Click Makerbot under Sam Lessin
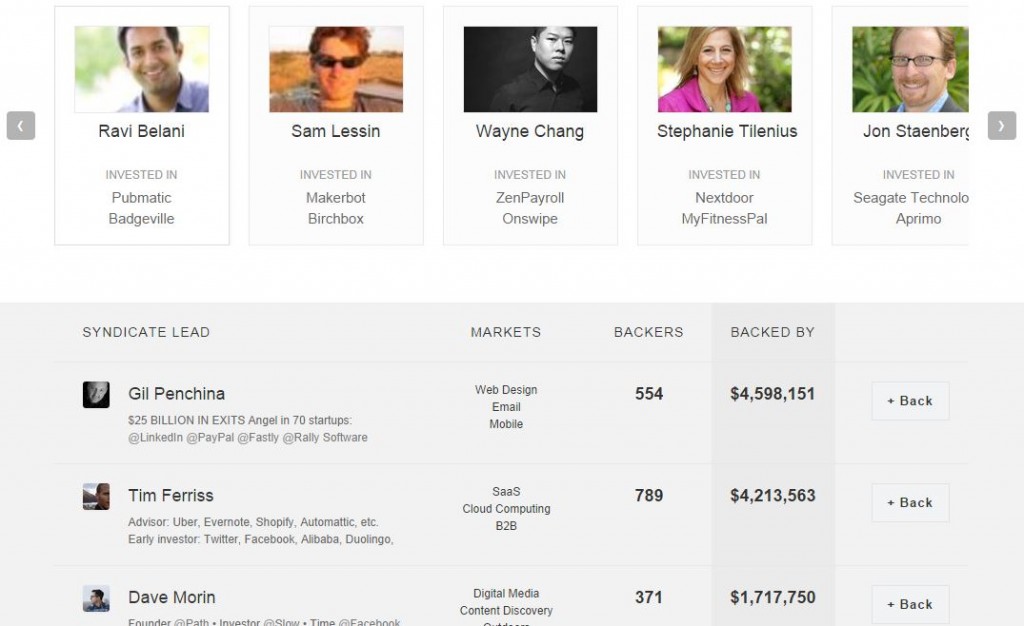 pos(336,198)
